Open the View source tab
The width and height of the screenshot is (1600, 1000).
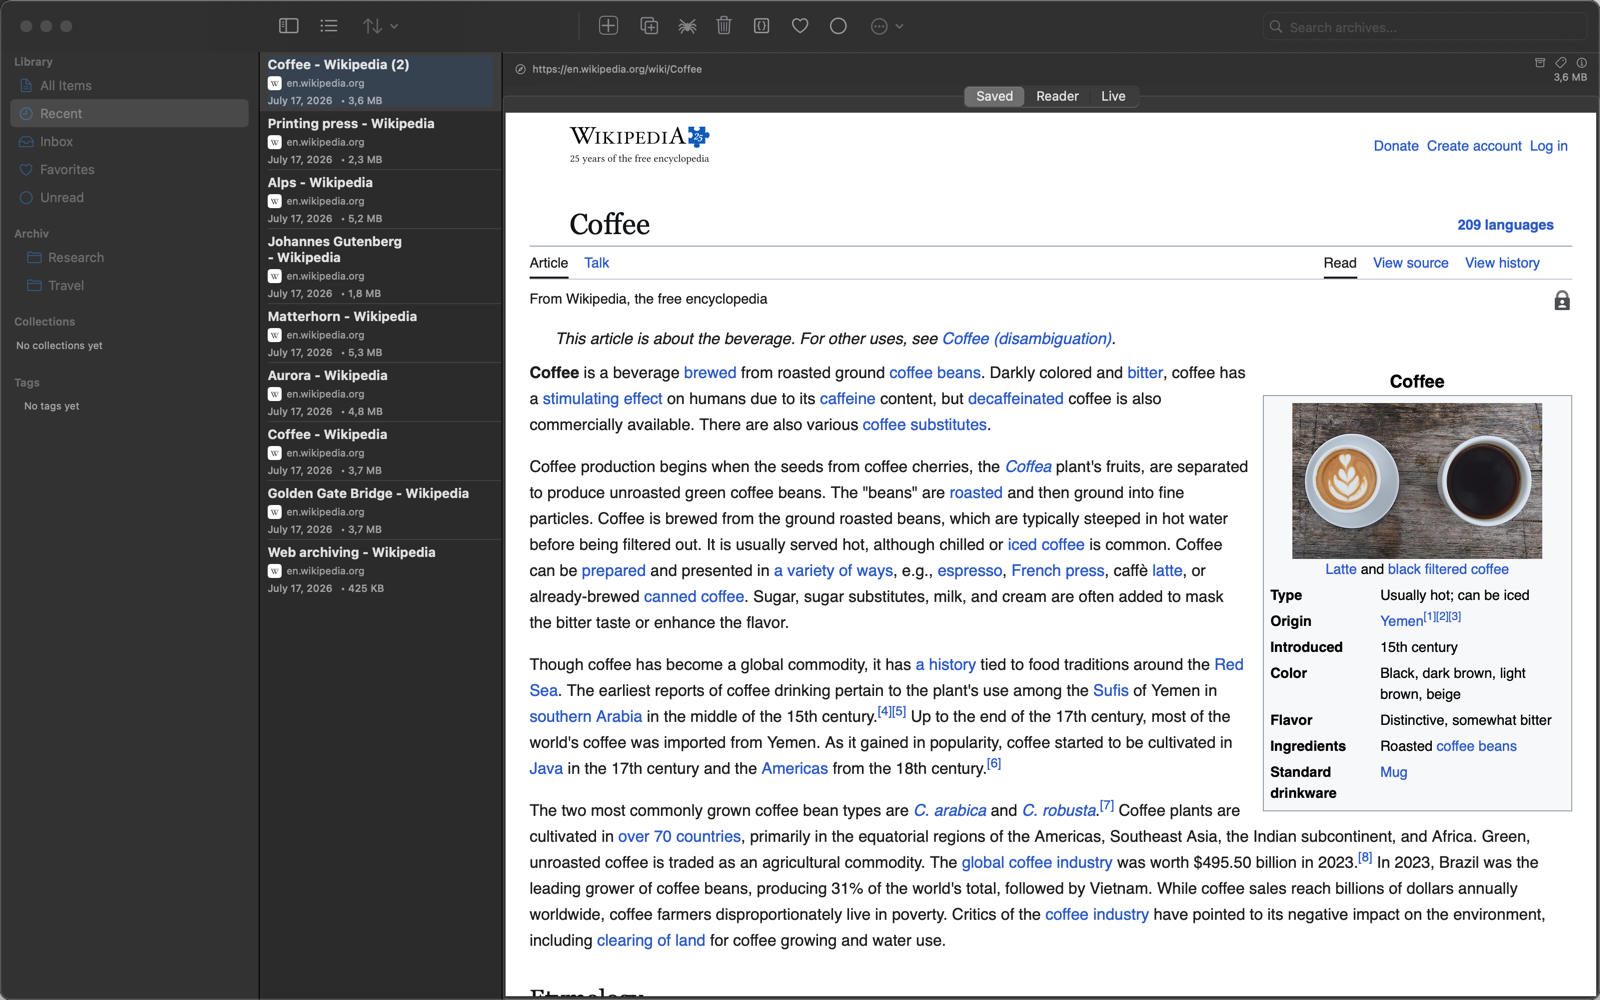1411,263
